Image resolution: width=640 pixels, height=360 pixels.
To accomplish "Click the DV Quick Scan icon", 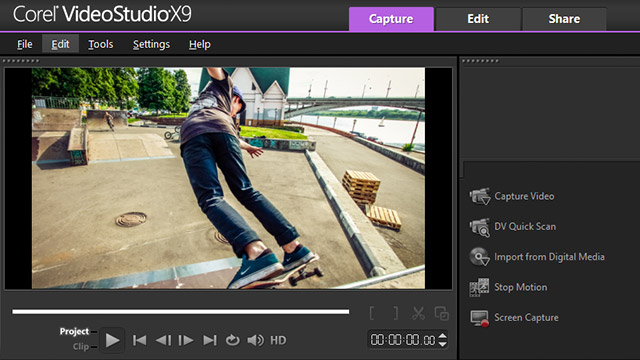I will pyautogui.click(x=480, y=227).
